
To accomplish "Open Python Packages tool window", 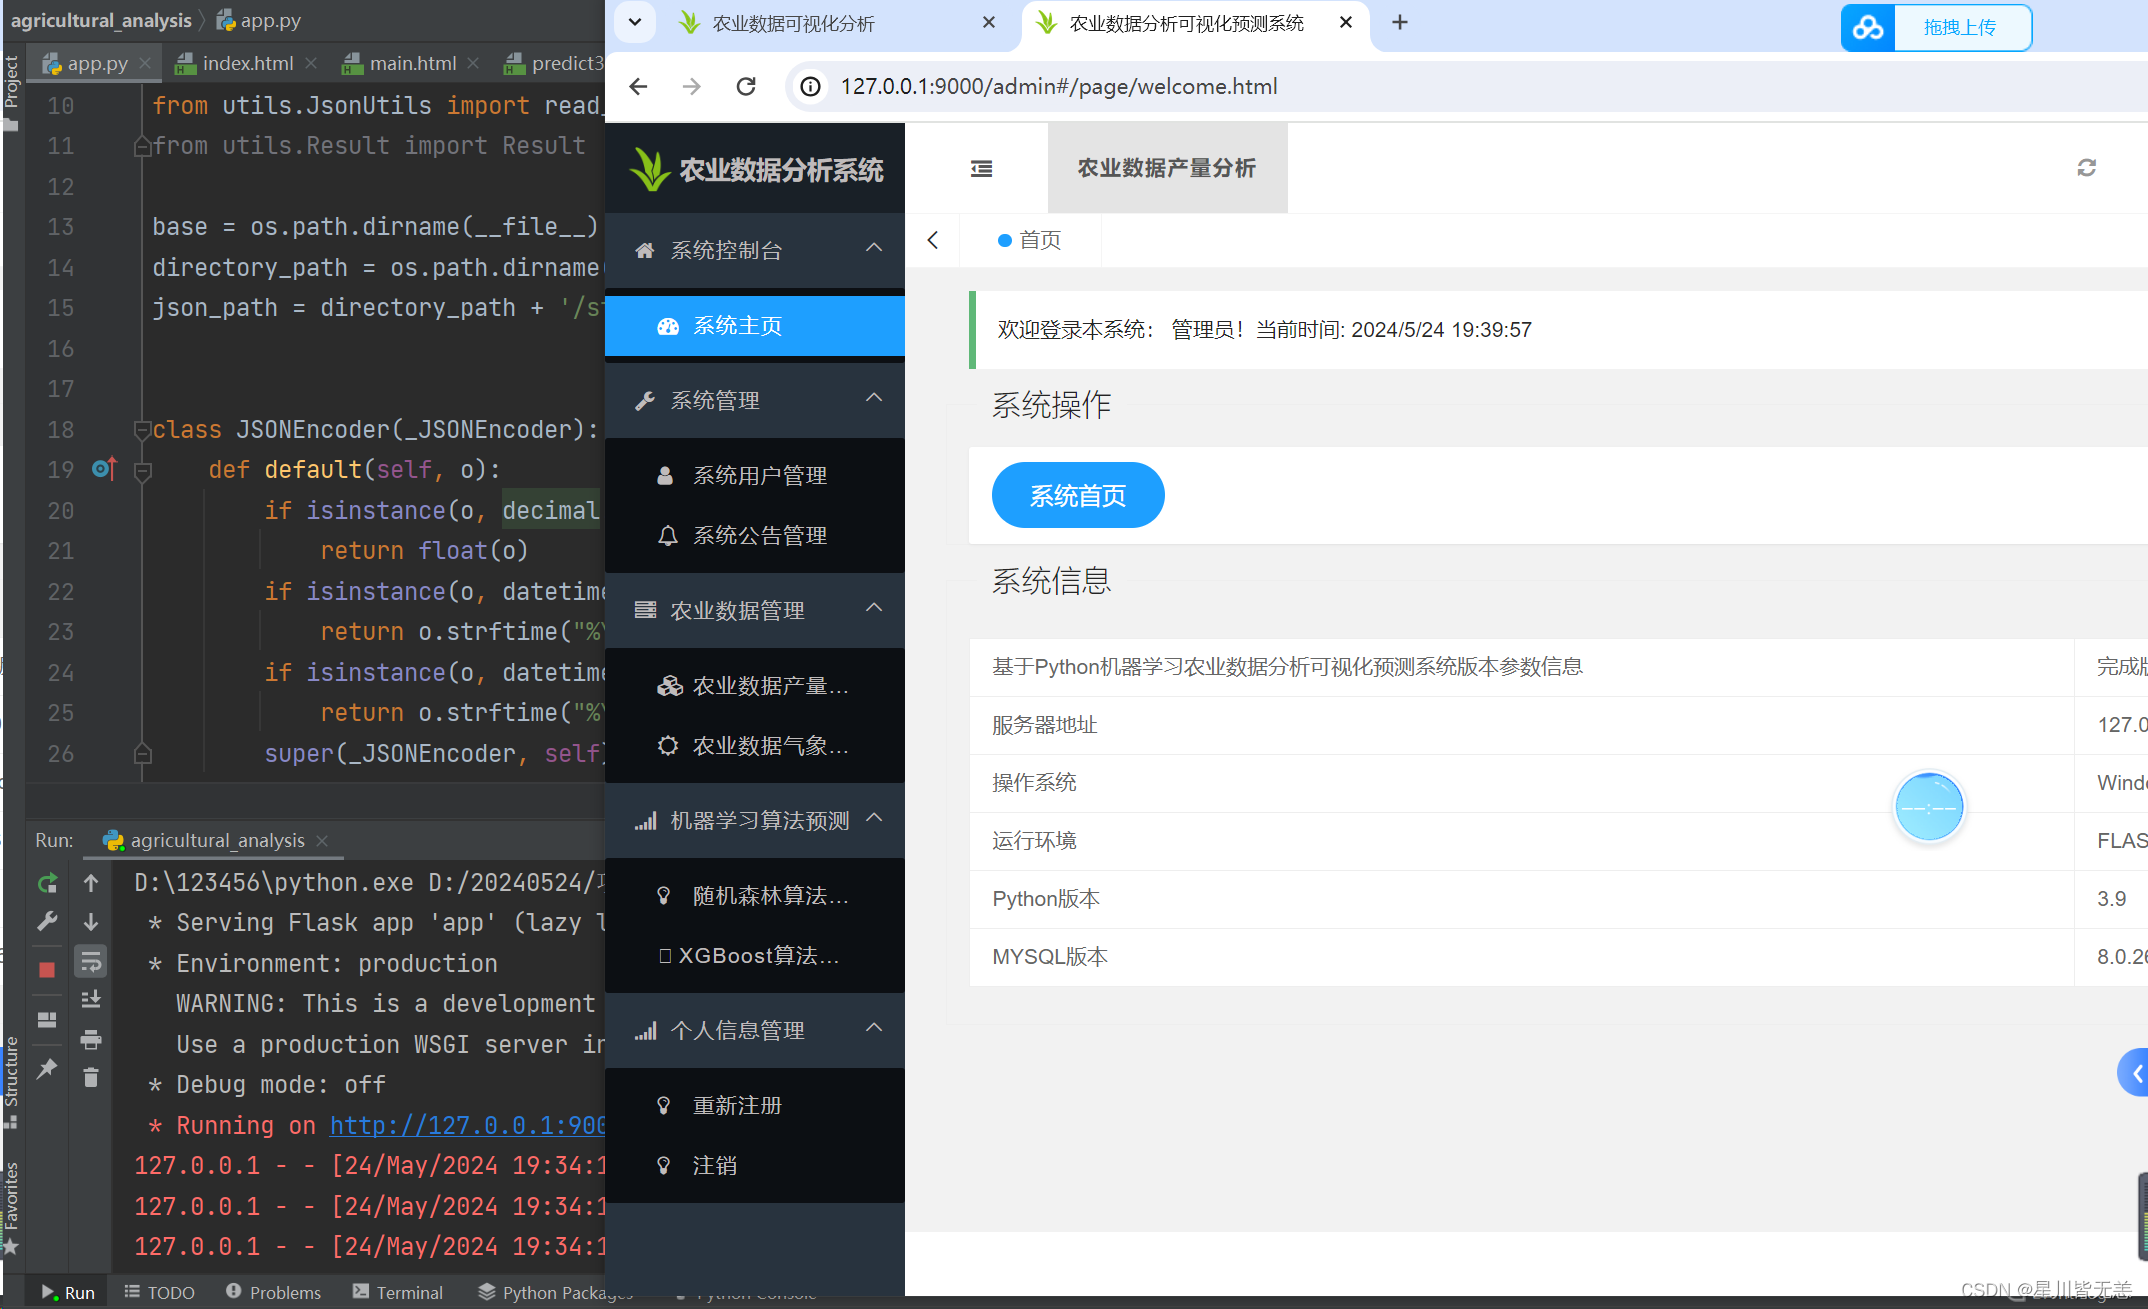I will click(x=553, y=1291).
